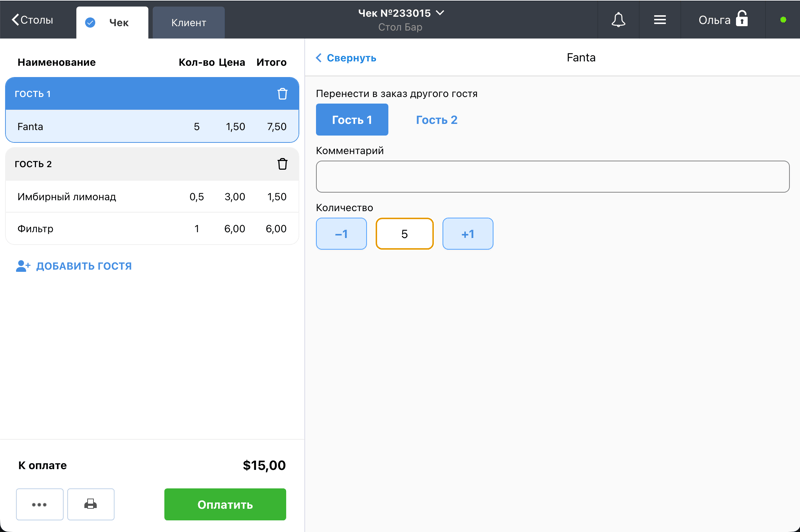Go back to Столы list
The width and height of the screenshot is (800, 532).
(33, 20)
